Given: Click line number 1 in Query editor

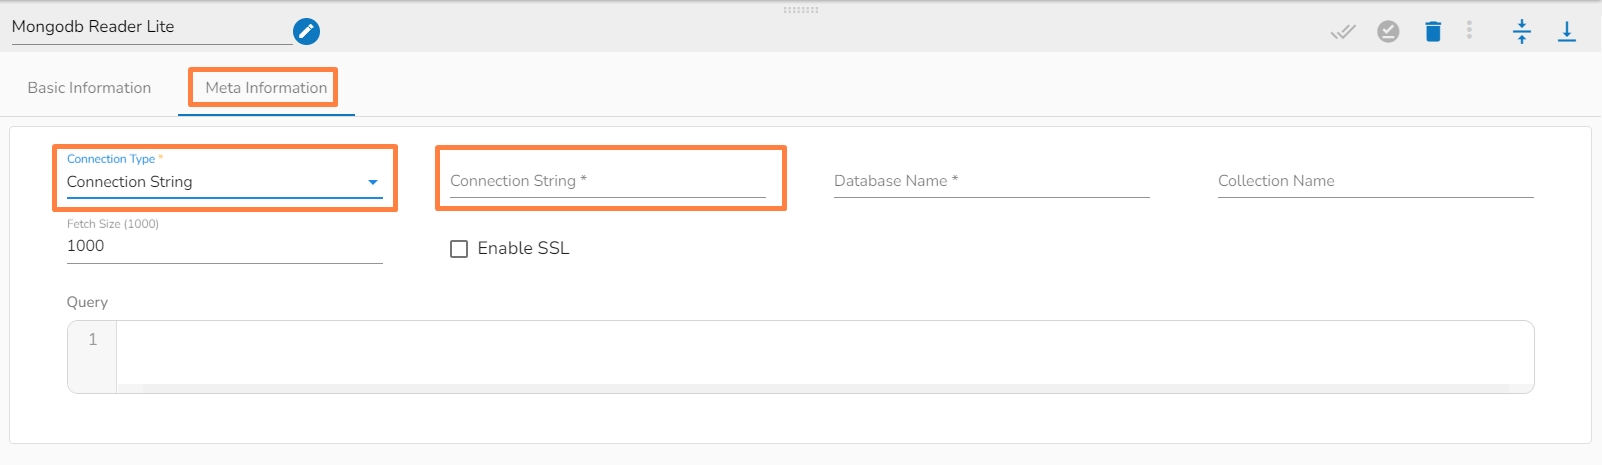Looking at the screenshot, I should click(x=93, y=340).
